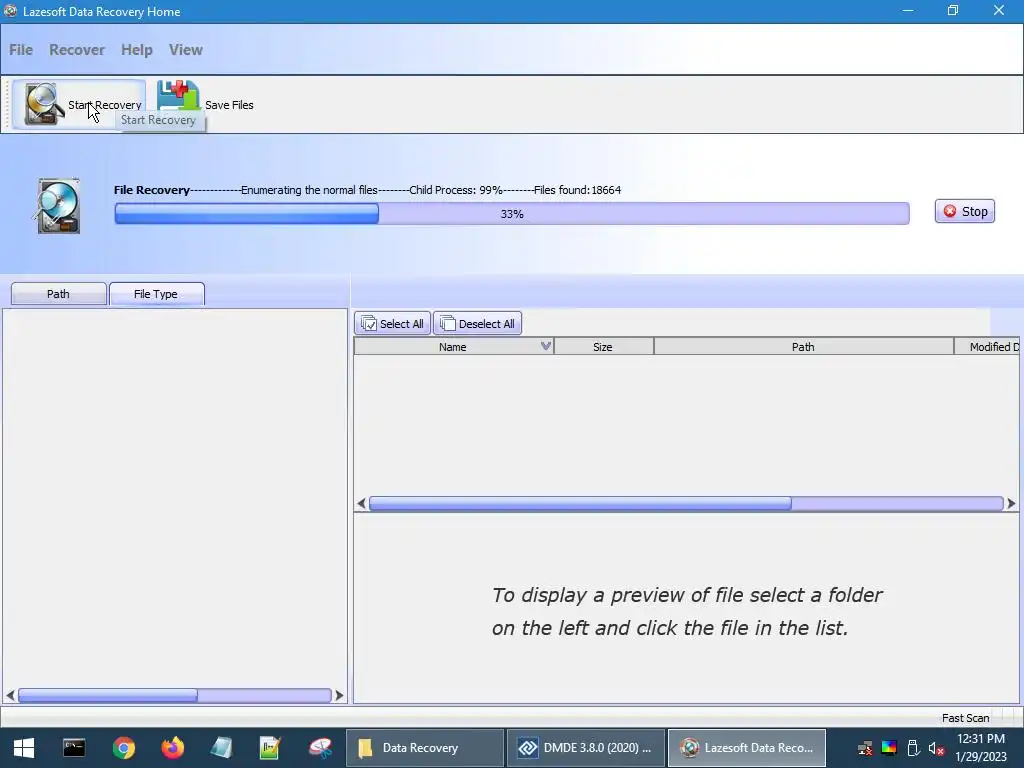Click the Select All button

(392, 323)
